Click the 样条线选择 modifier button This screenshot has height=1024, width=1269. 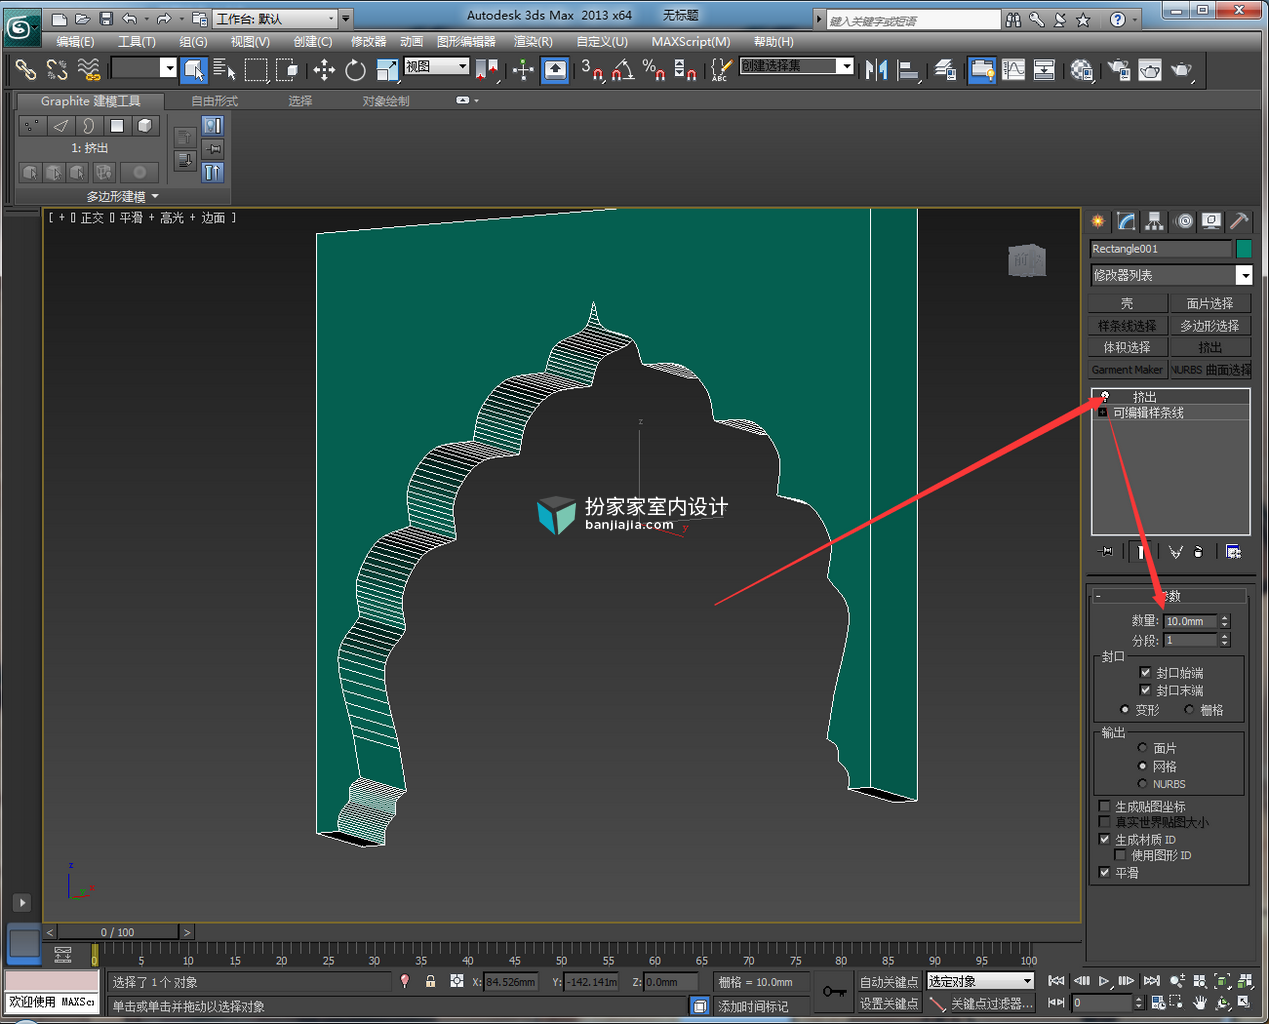tap(1128, 325)
